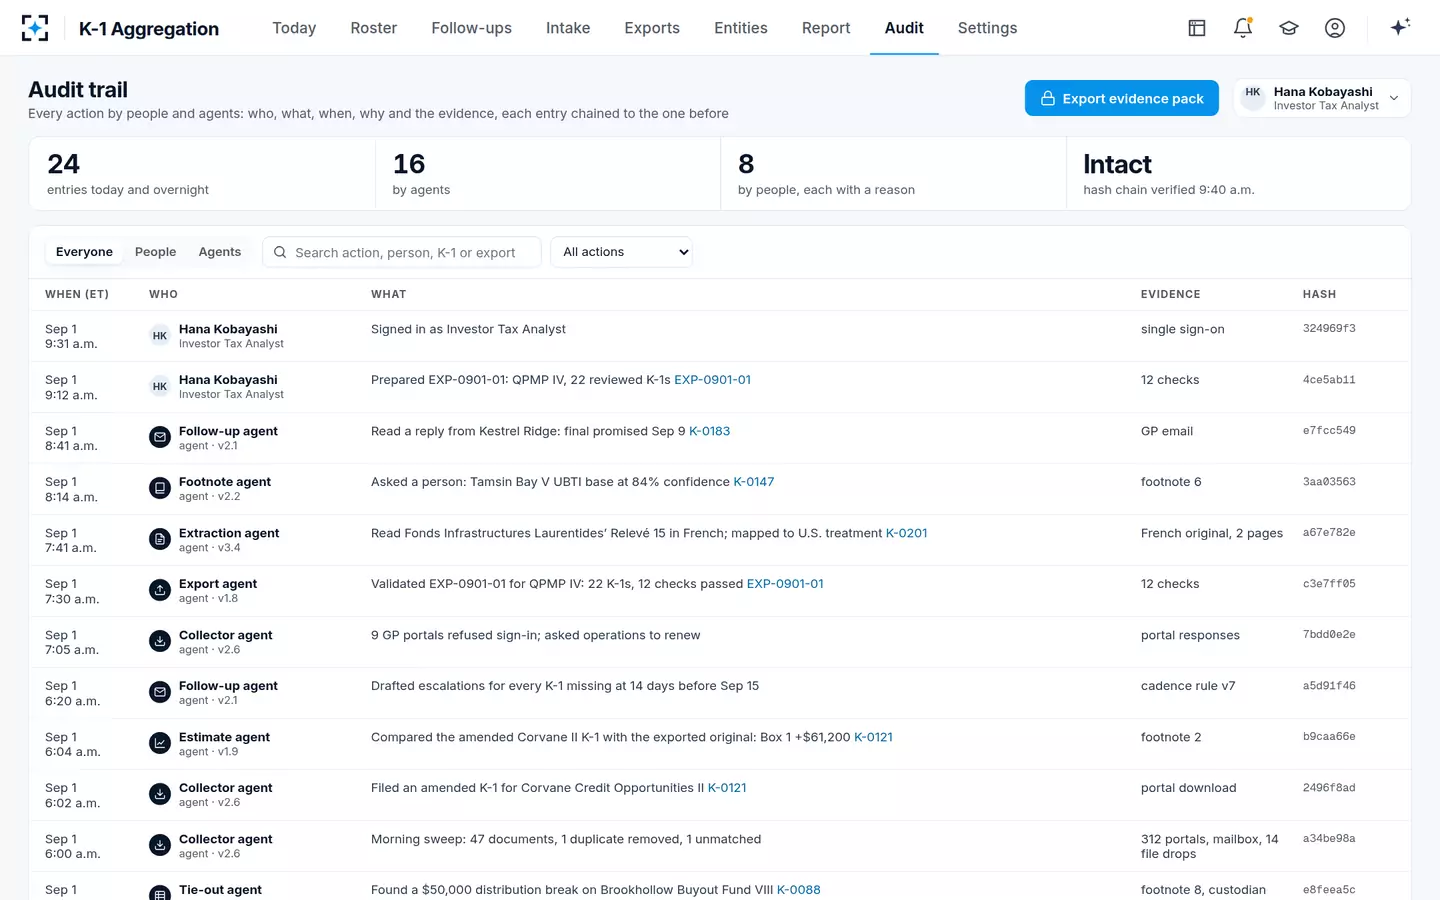Filter the trail to Agents
This screenshot has width=1440, height=900.
220,252
